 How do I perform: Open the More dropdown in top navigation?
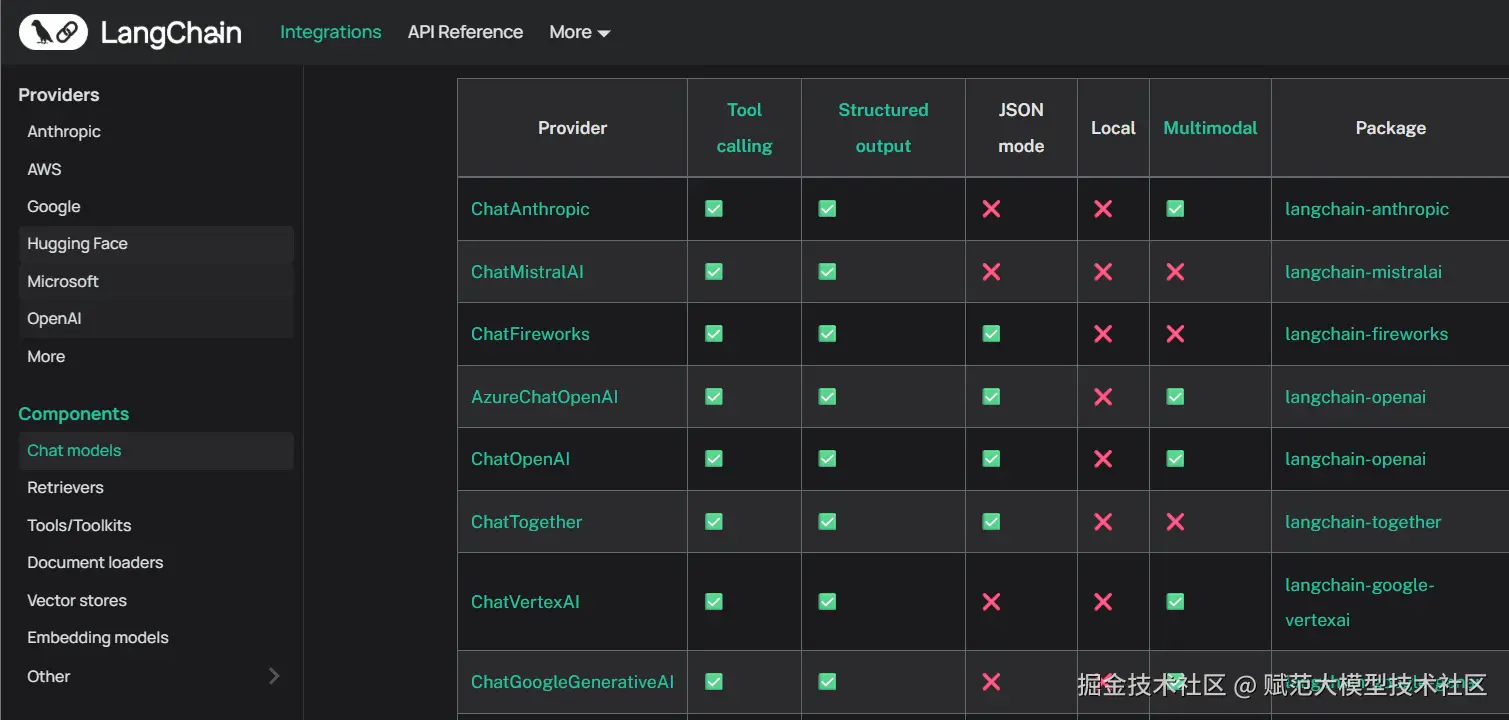pos(579,32)
